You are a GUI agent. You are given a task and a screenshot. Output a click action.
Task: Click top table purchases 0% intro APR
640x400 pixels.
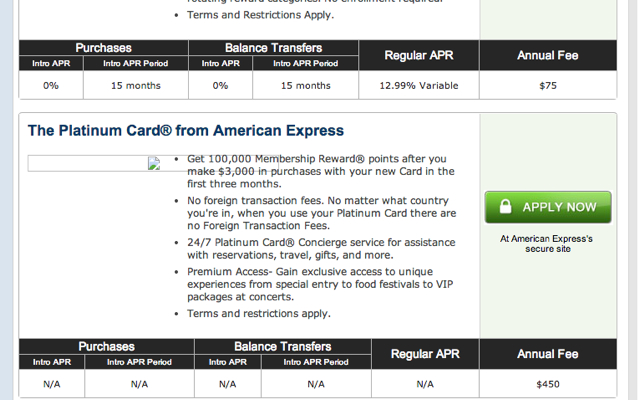(51, 86)
